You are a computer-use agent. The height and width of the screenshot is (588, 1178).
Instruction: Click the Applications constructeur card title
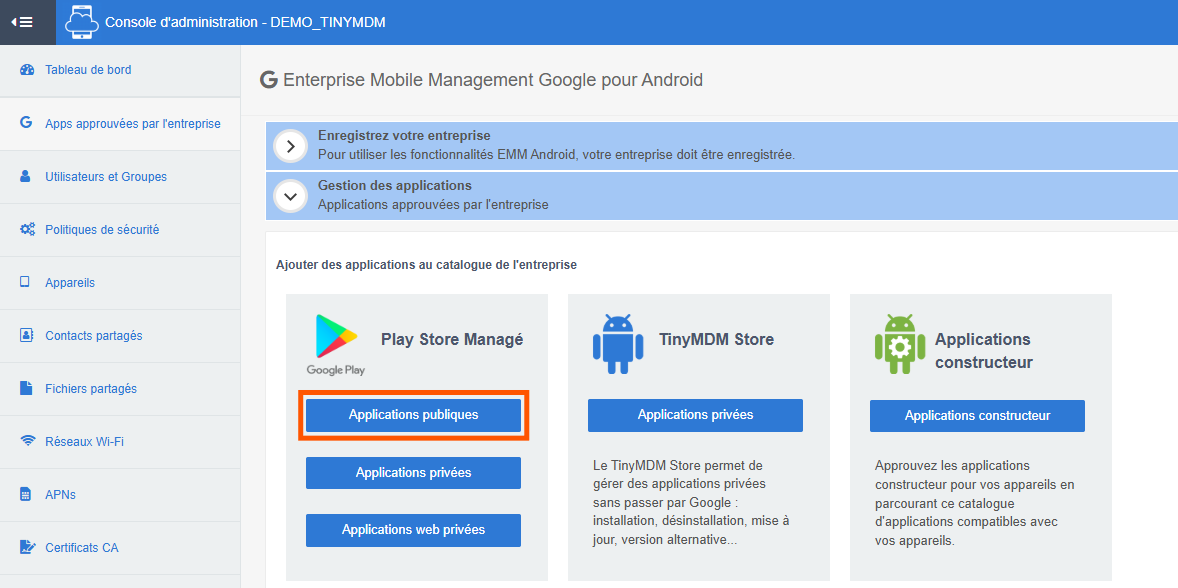coord(983,351)
